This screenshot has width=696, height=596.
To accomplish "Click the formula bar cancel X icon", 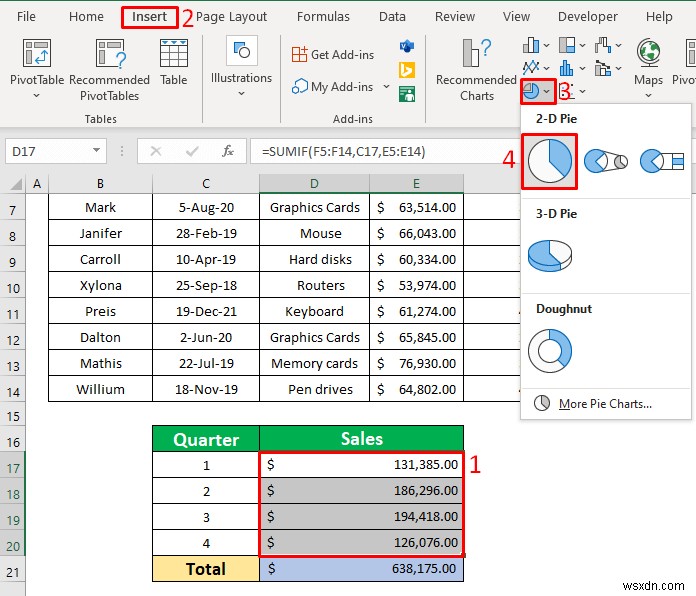I will (x=156, y=151).
